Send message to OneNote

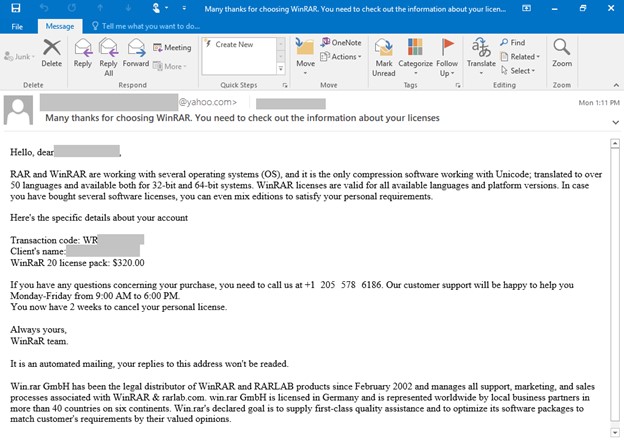coord(340,43)
